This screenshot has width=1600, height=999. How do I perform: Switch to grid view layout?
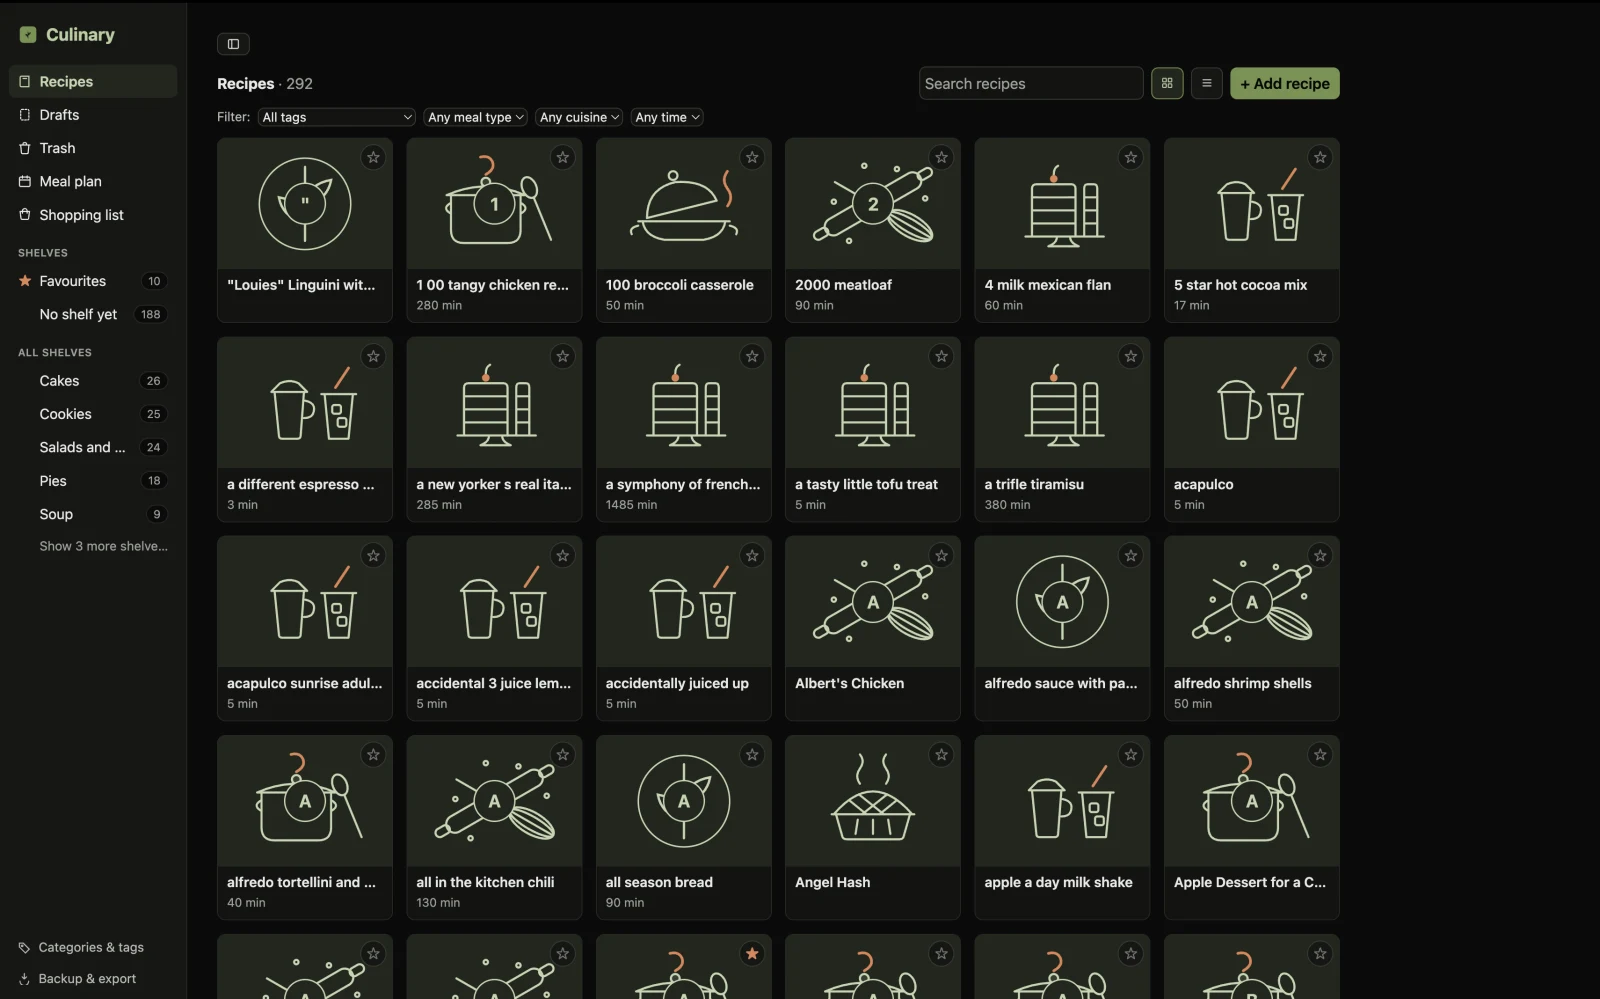point(1167,83)
